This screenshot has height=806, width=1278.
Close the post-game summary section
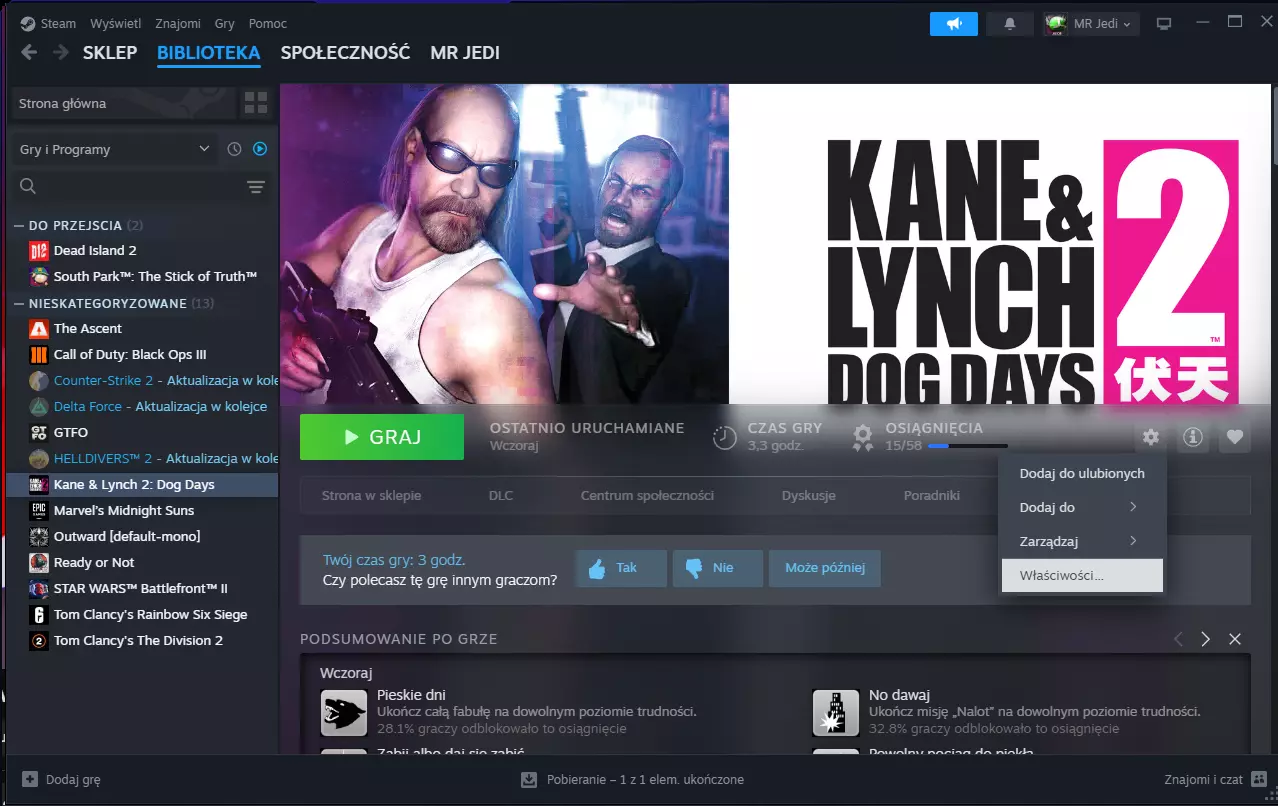pos(1235,639)
